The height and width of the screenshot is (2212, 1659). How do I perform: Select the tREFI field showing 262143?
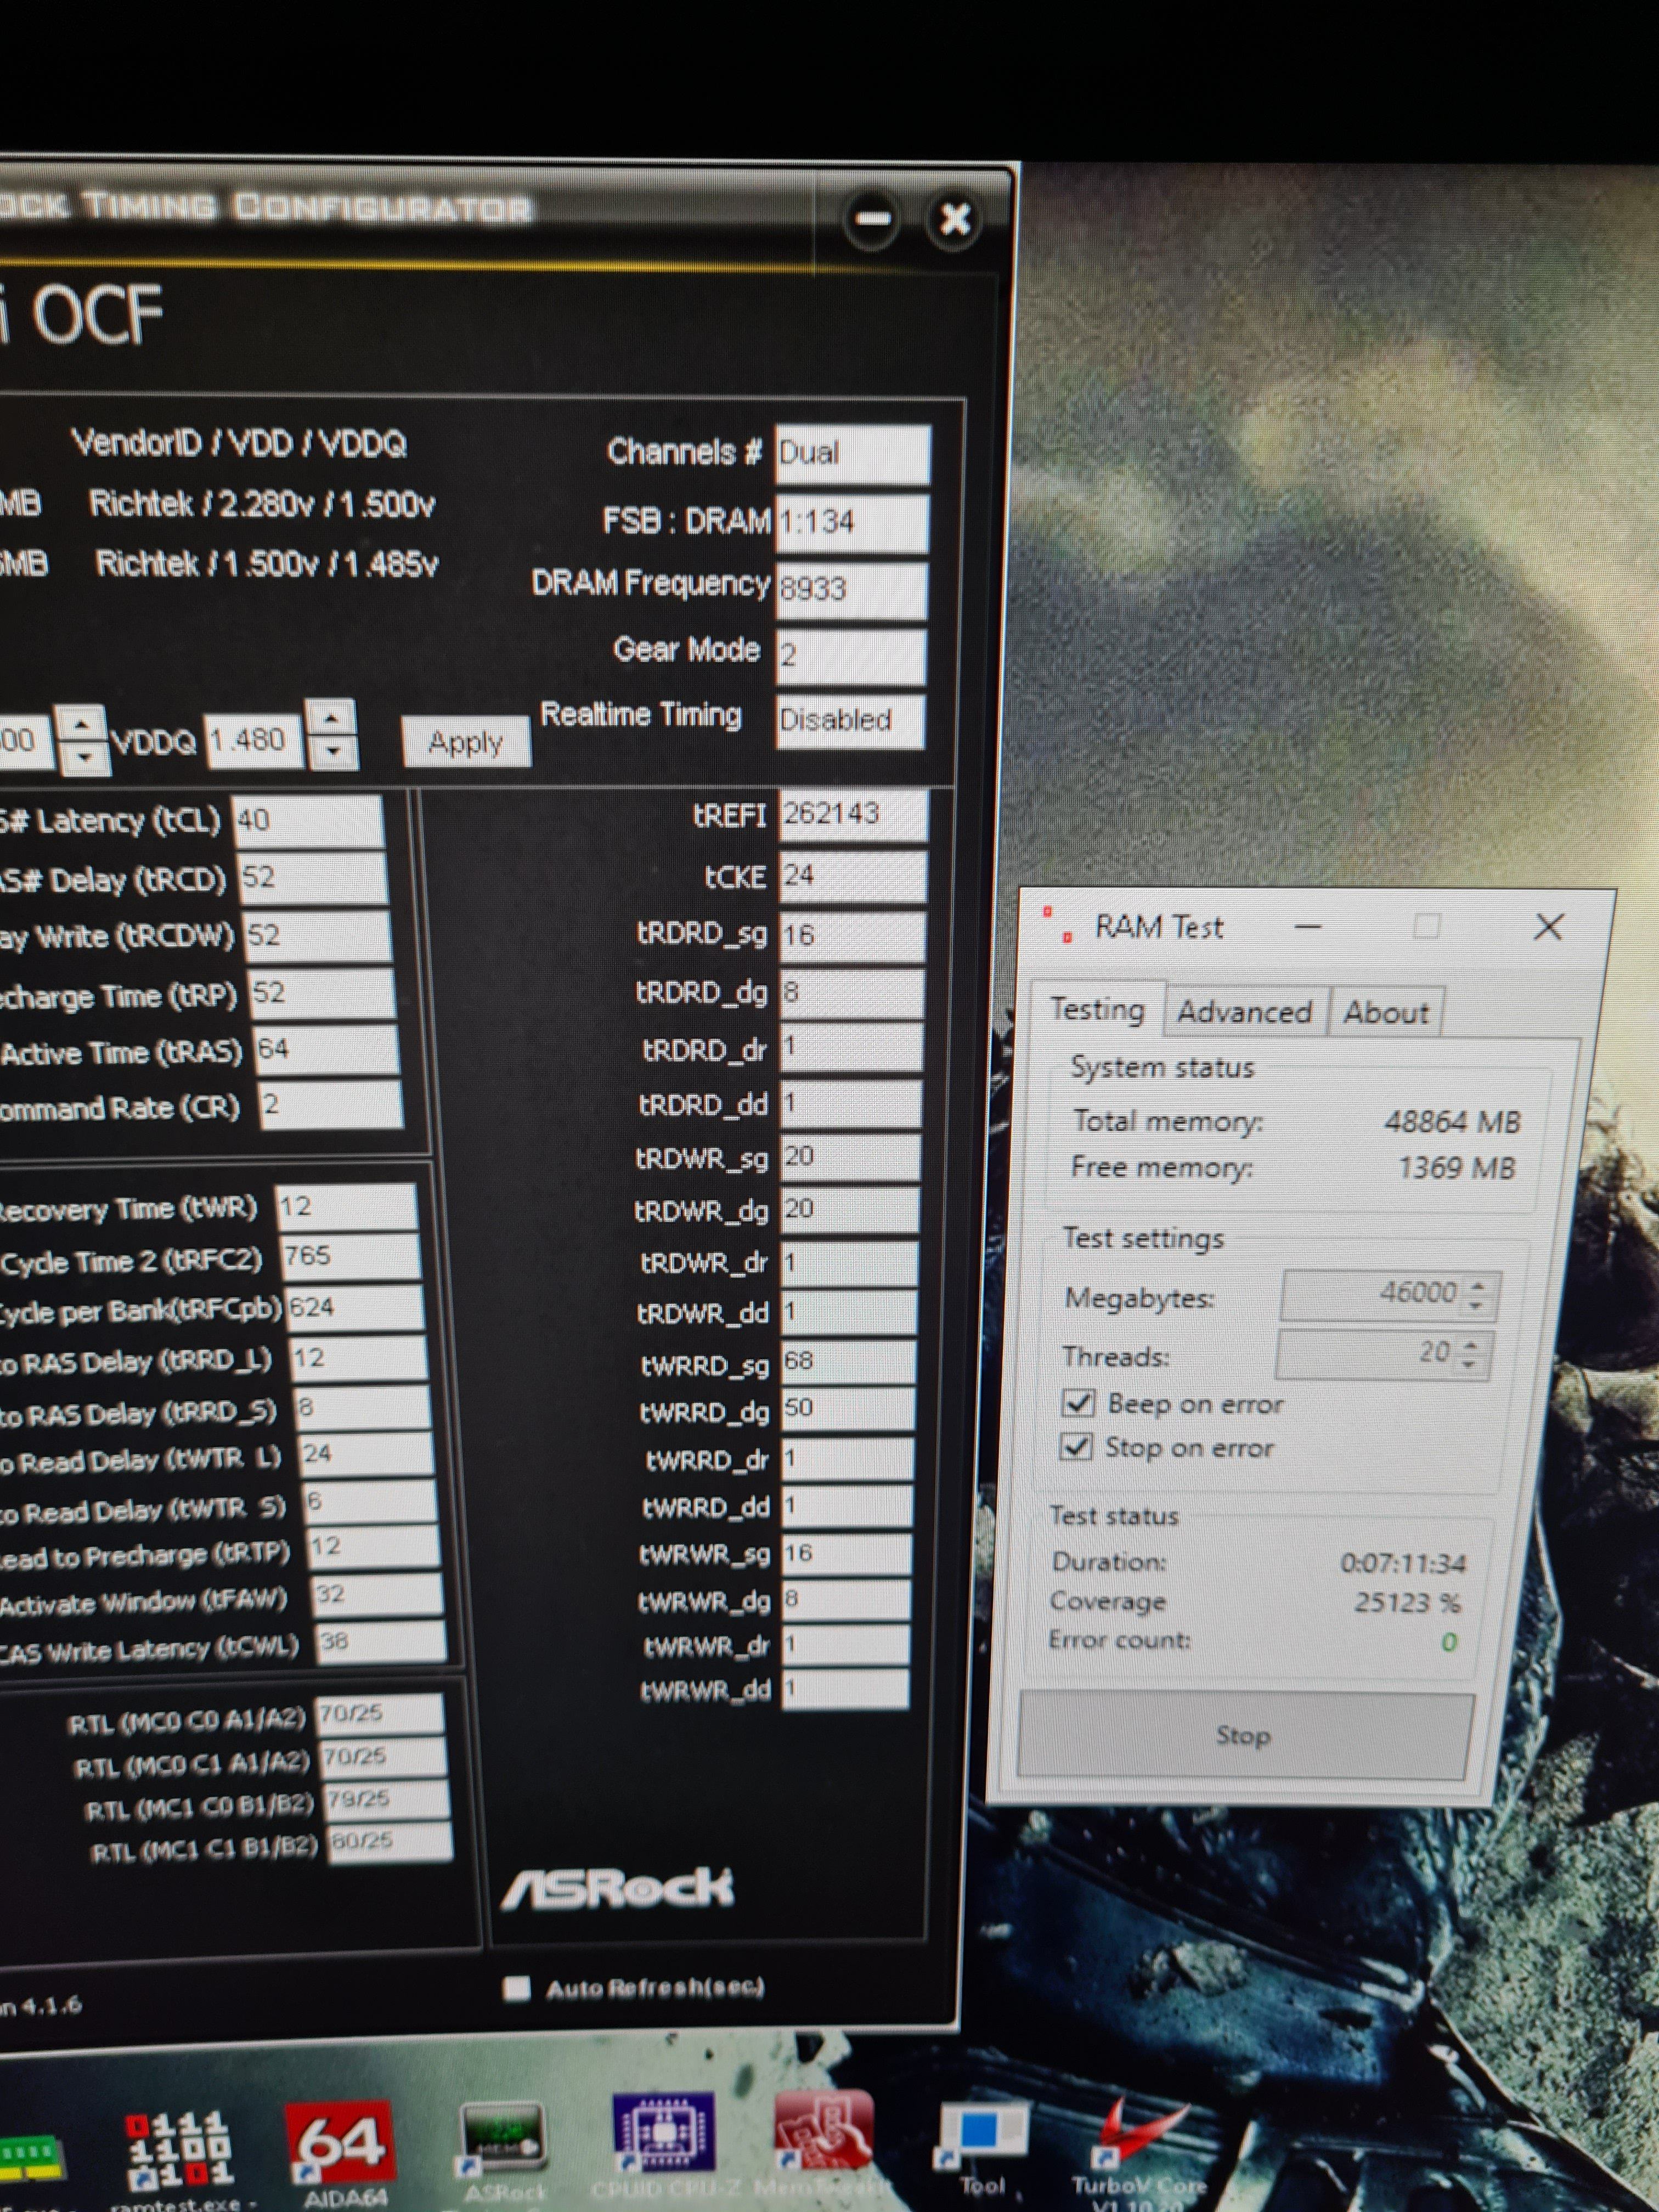853,814
